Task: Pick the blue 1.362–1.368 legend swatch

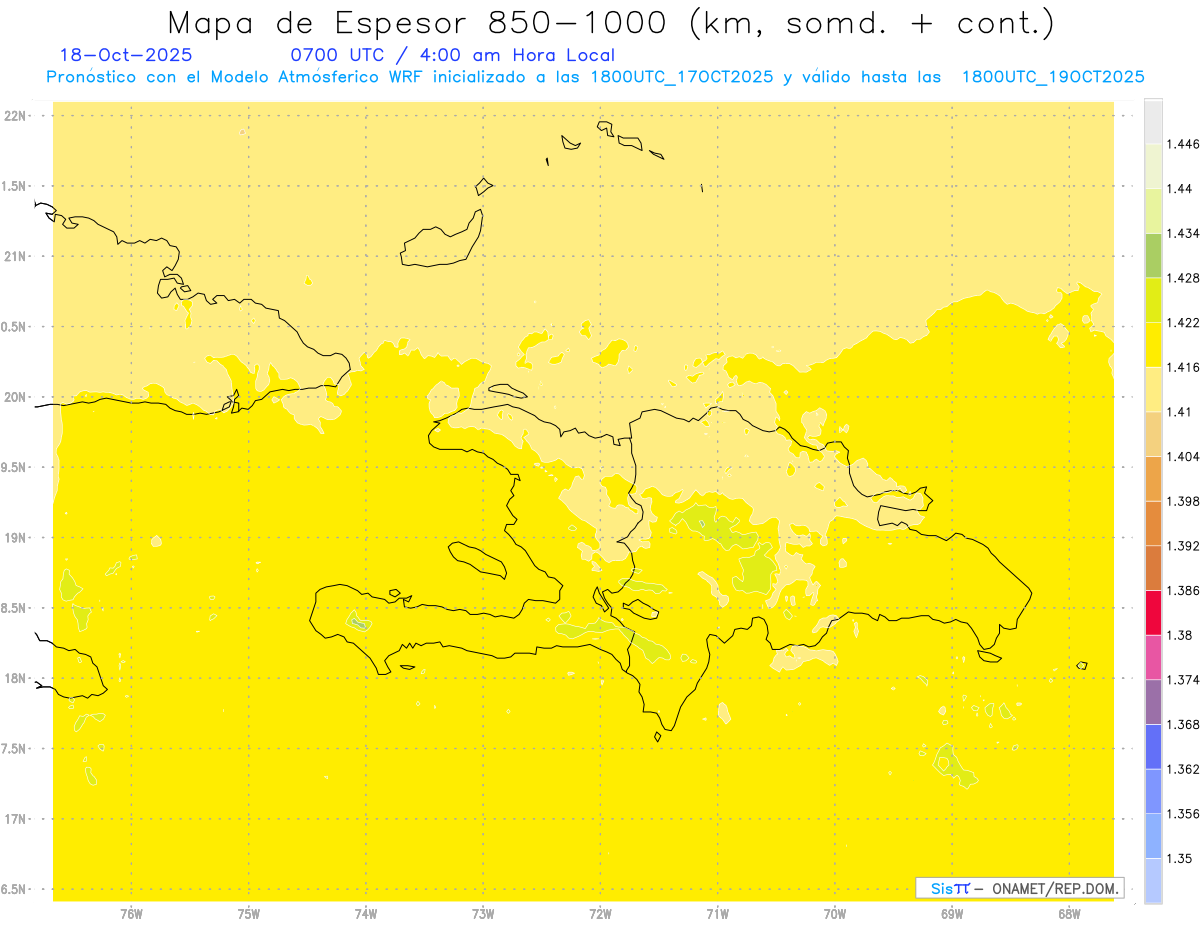Action: (x=1153, y=747)
